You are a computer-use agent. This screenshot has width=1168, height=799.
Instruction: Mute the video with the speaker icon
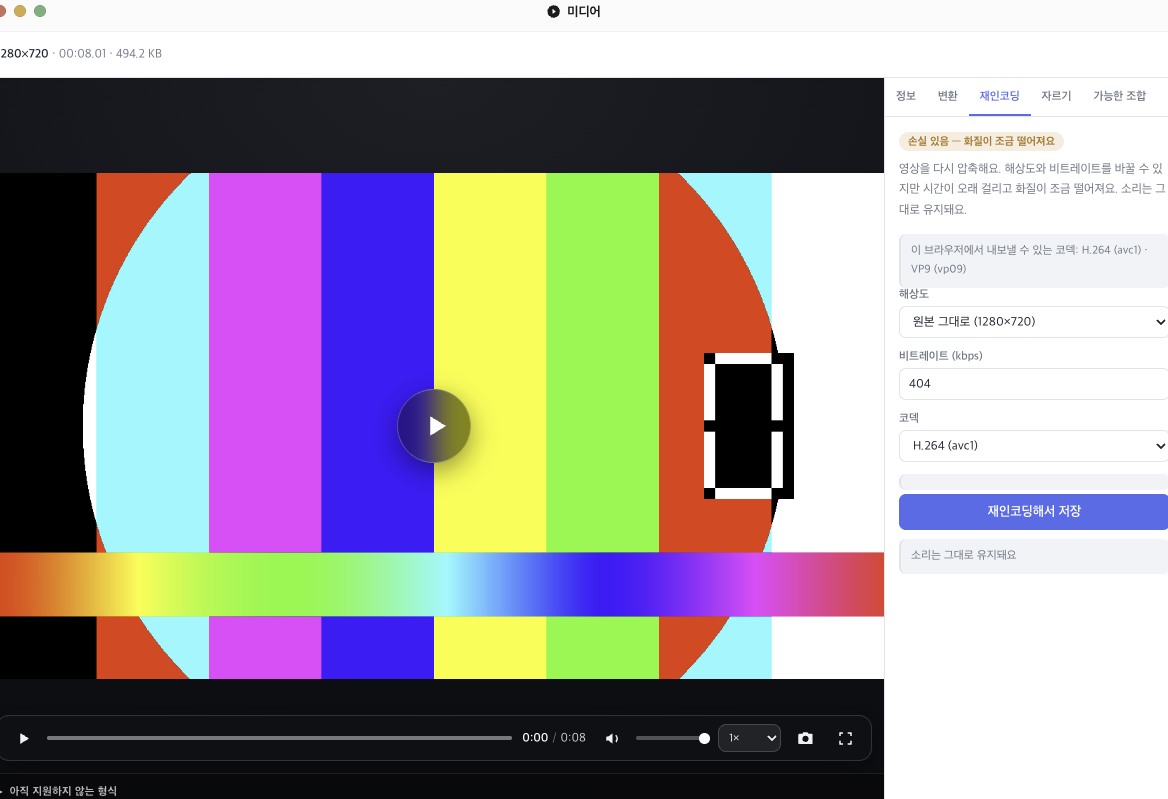click(x=612, y=738)
